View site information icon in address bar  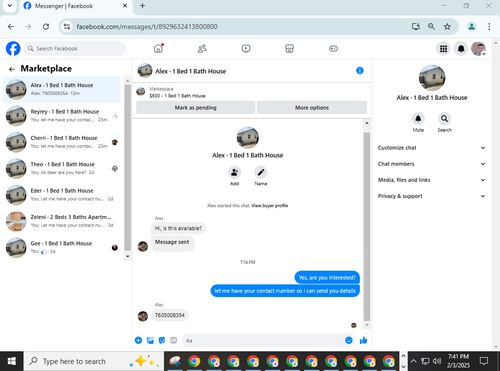pyautogui.click(x=67, y=26)
